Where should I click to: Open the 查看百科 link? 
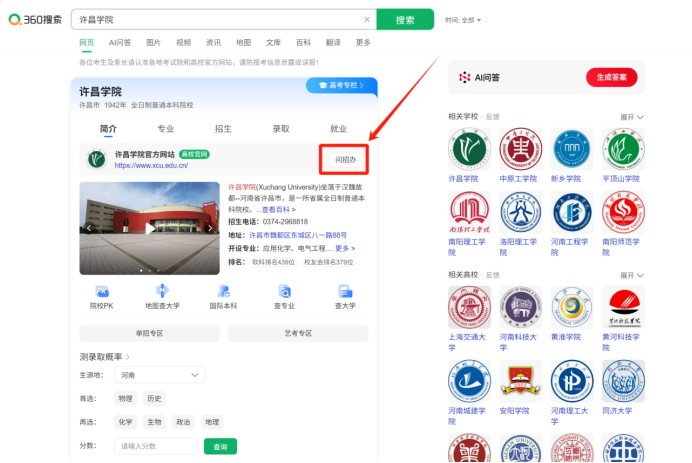pyautogui.click(x=278, y=210)
